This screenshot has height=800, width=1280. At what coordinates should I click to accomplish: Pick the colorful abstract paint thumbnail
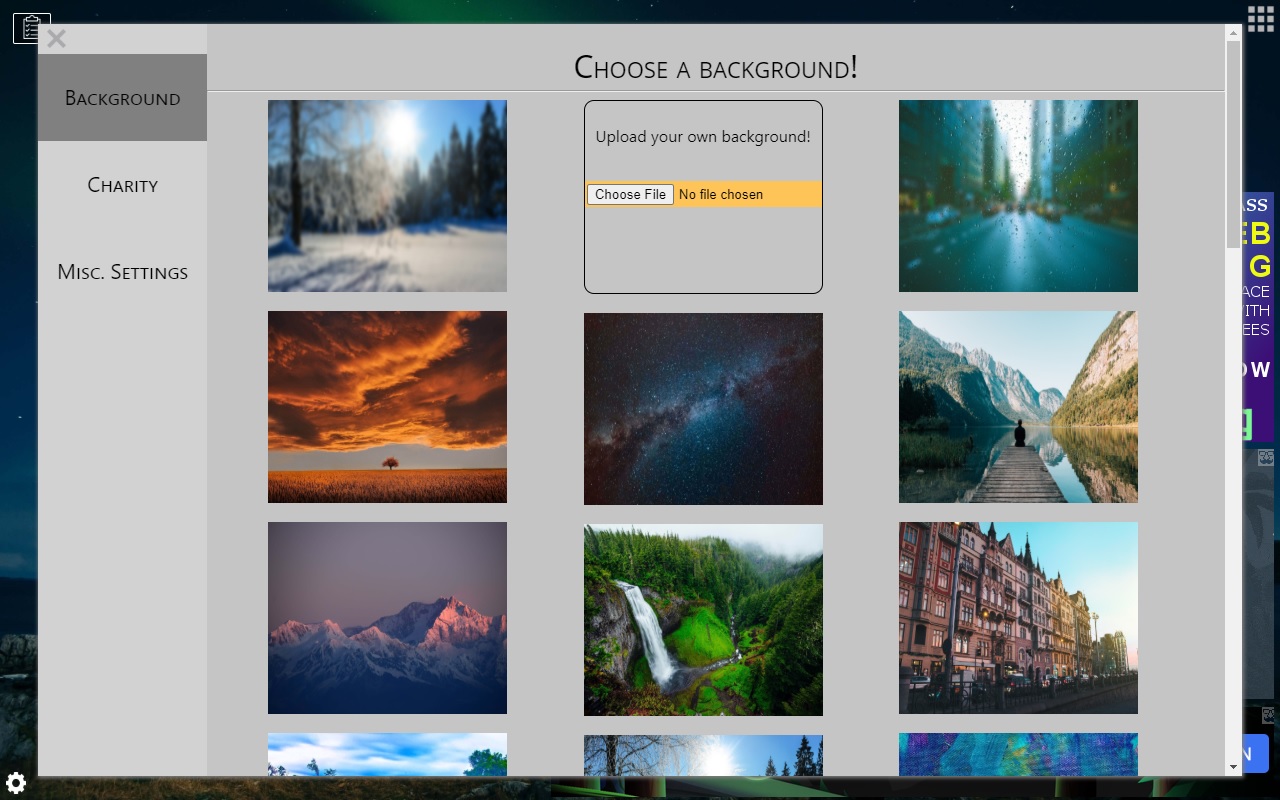tap(1018, 754)
